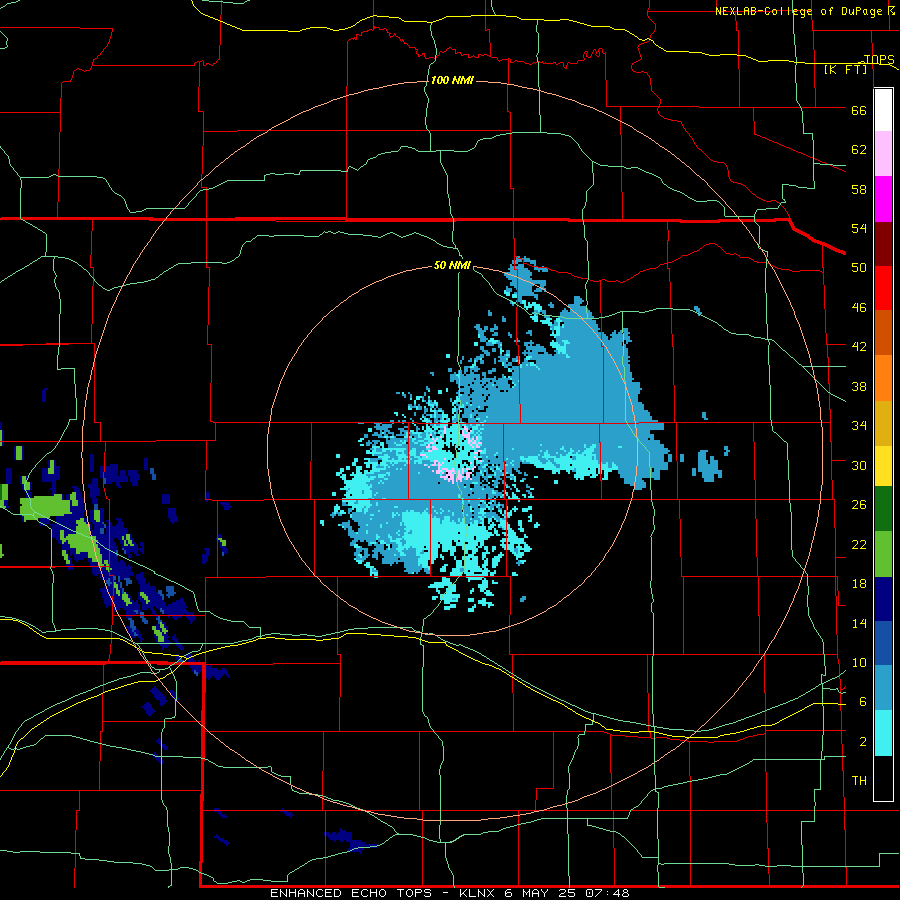Click the TOPS legend title
This screenshot has height=900, width=900.
879,59
